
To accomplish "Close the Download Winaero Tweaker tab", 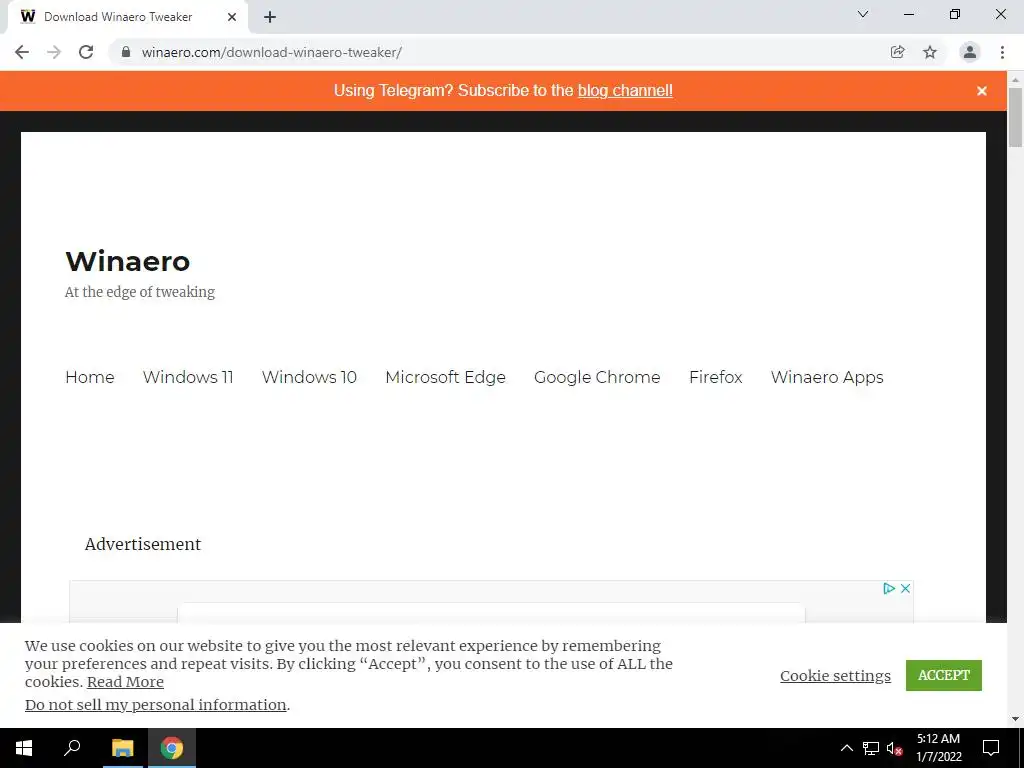I will click(232, 17).
